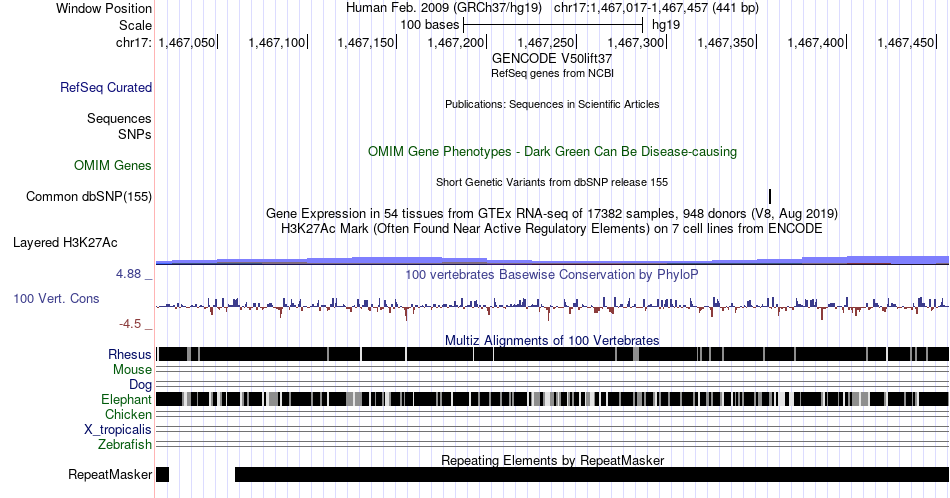Click the Window Position label
Viewport: 950px width, 498px height.
[x=104, y=8]
